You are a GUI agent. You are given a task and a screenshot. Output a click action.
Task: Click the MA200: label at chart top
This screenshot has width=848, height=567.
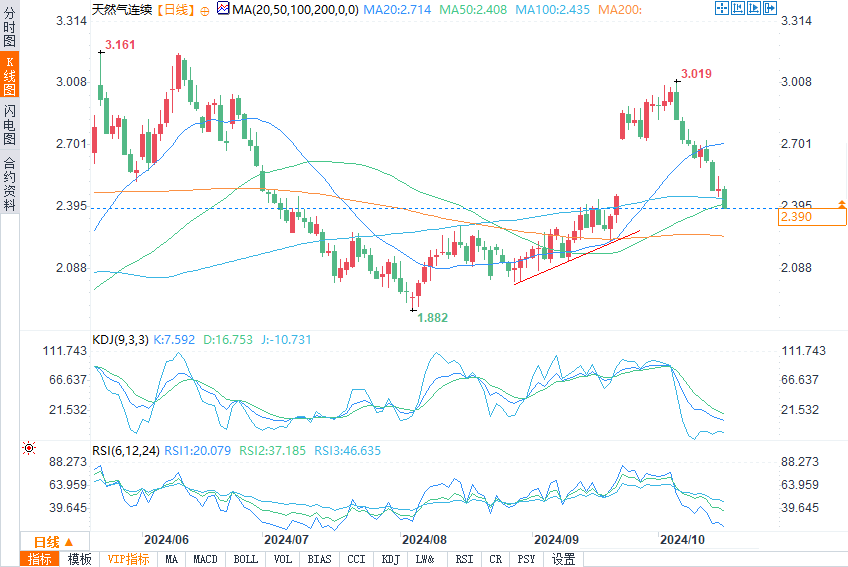coord(620,10)
